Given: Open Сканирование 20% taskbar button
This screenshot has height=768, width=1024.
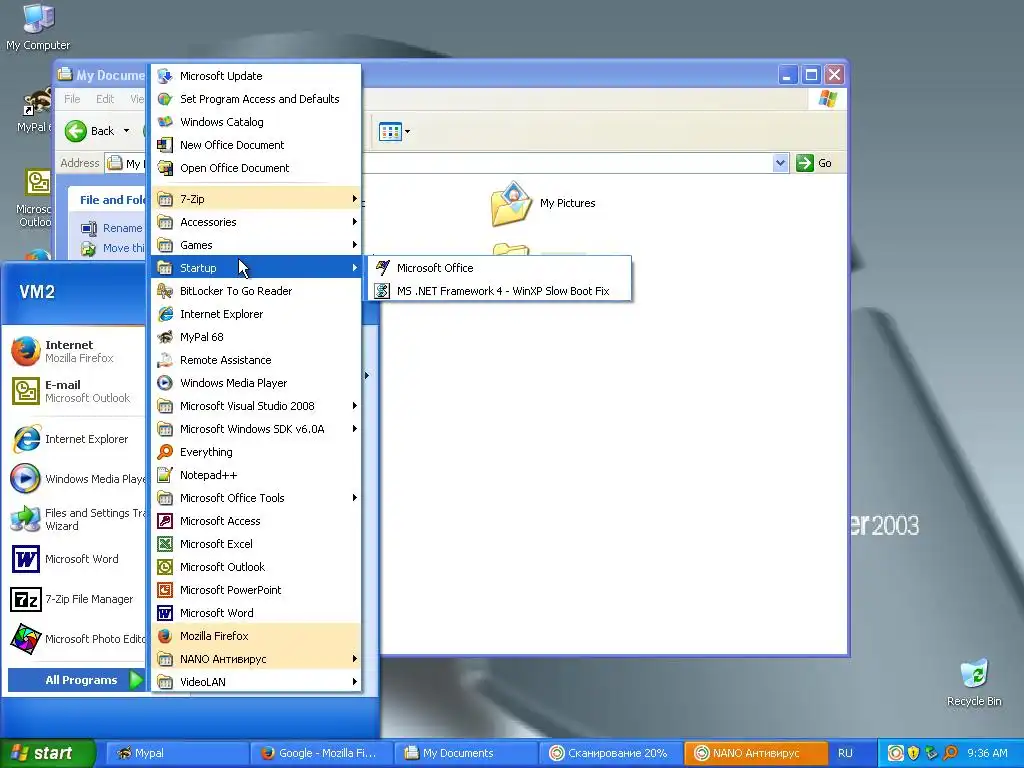Looking at the screenshot, I should (x=611, y=753).
